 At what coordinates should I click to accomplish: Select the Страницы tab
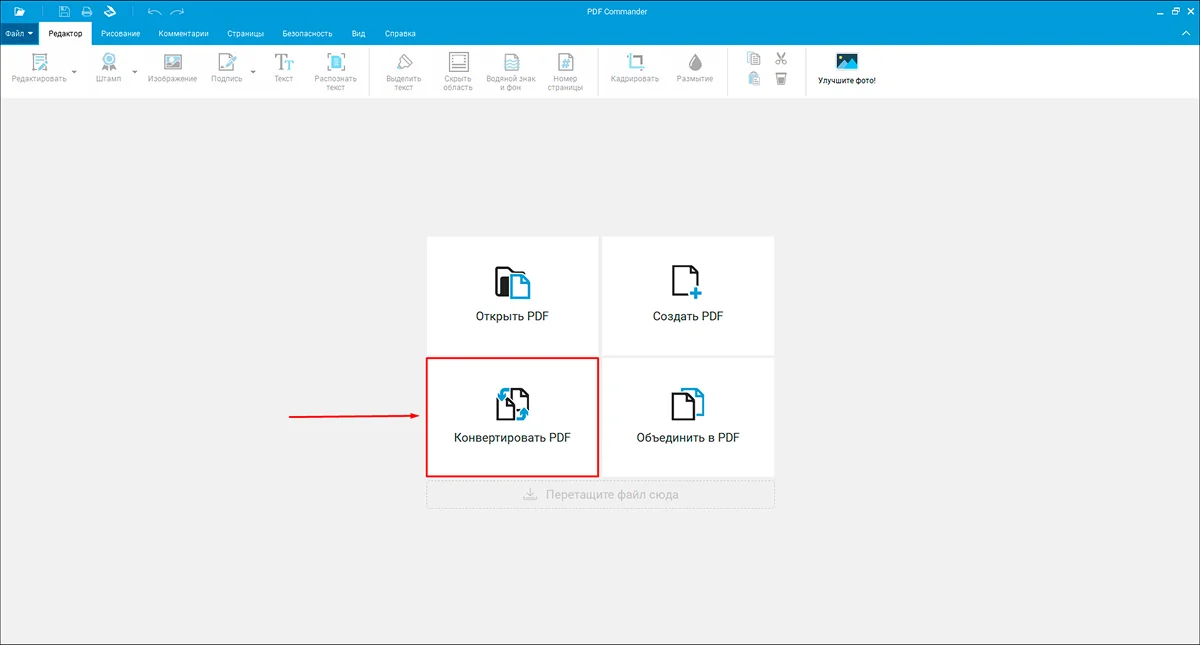click(246, 33)
